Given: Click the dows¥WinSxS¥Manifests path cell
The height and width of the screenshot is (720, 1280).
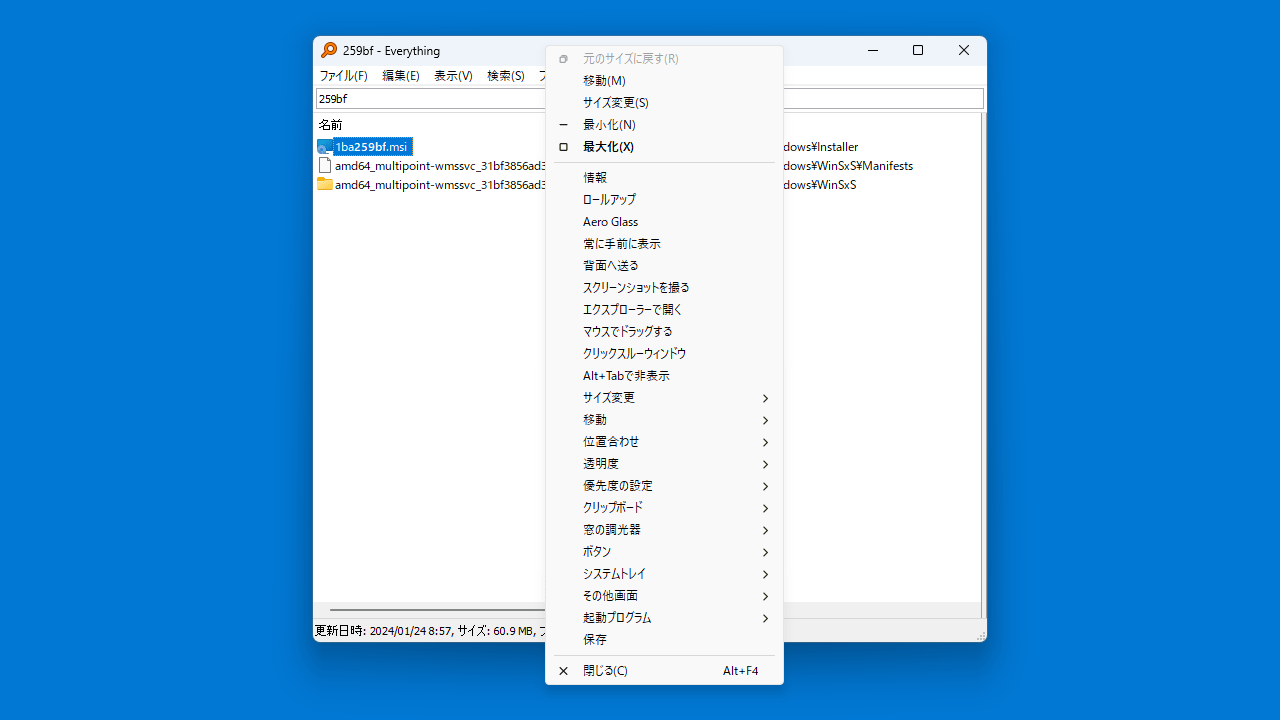Looking at the screenshot, I should pos(848,166).
